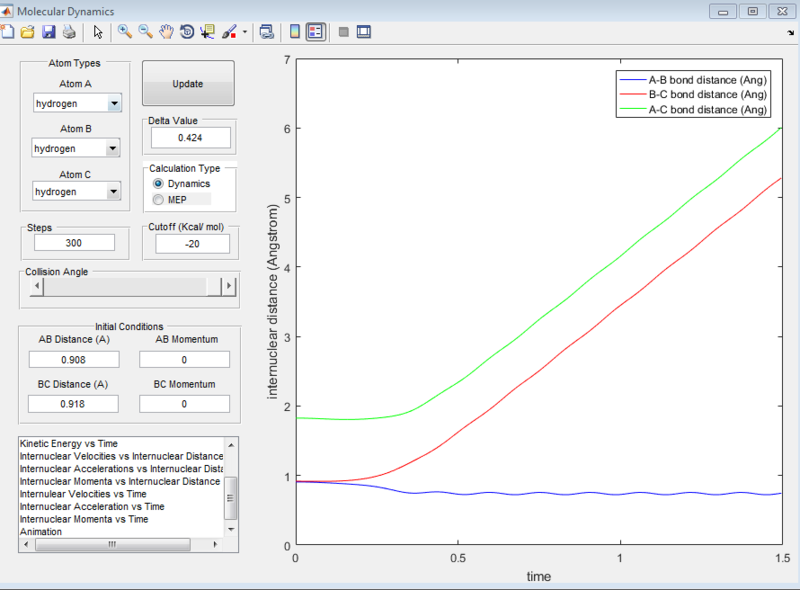Click the Open File folder icon
Image resolution: width=800 pixels, height=590 pixels.
click(28, 32)
